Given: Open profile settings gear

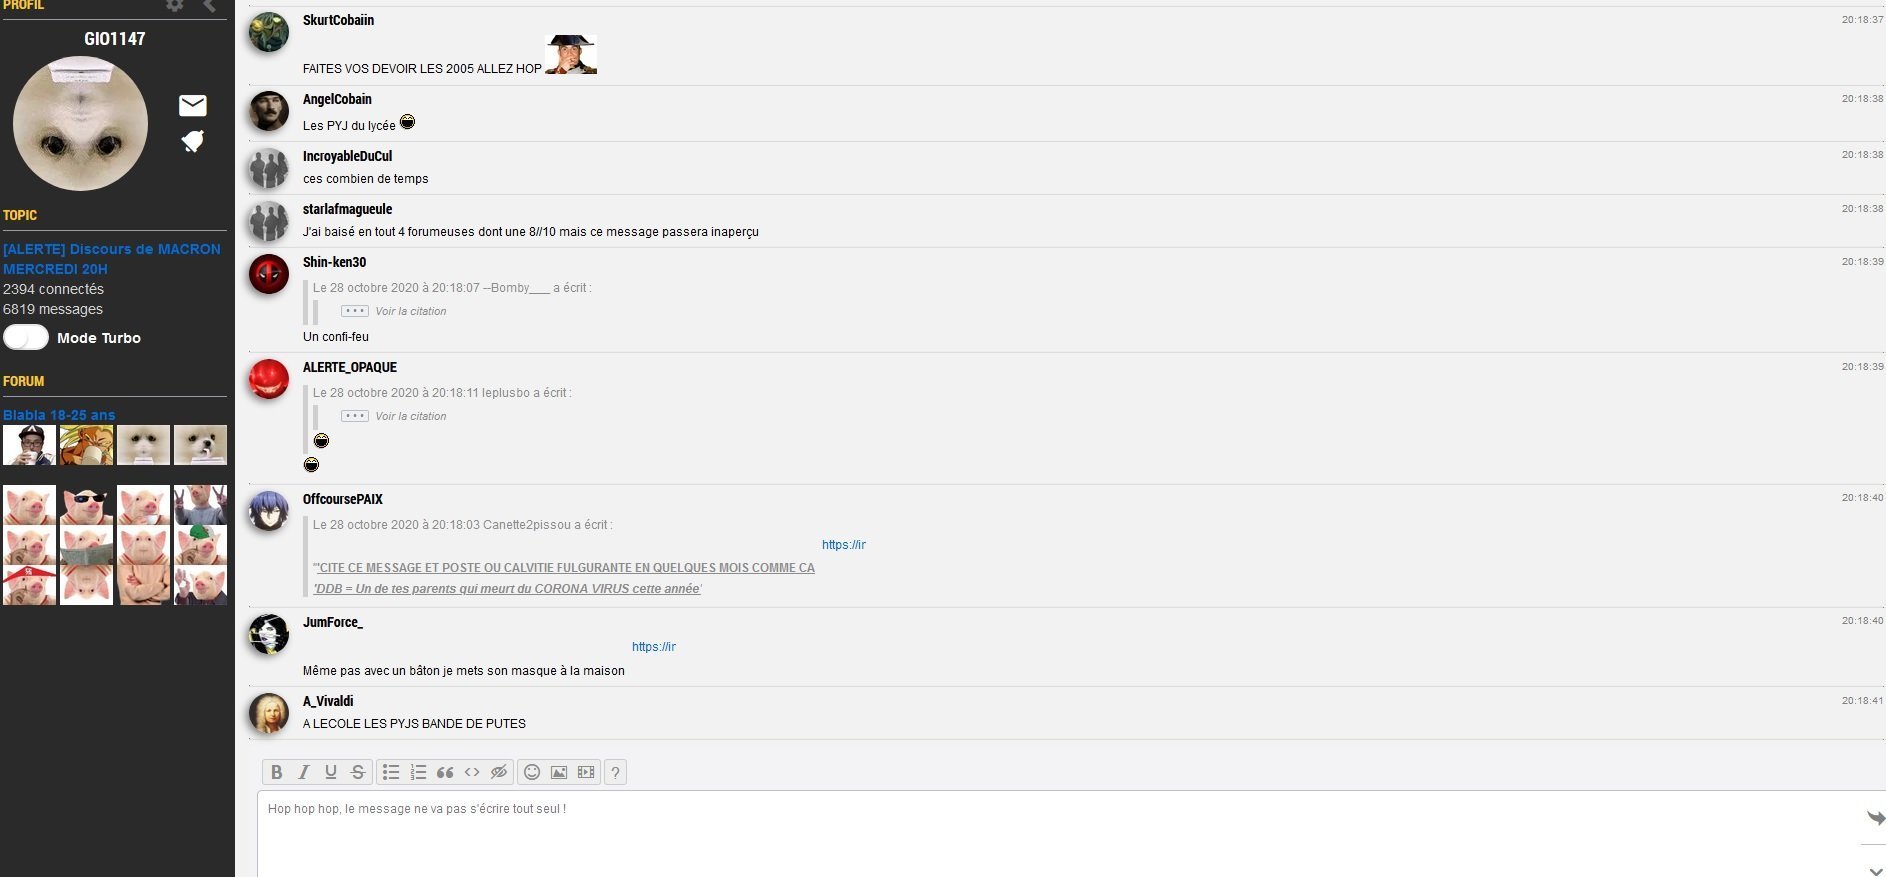Looking at the screenshot, I should [175, 5].
